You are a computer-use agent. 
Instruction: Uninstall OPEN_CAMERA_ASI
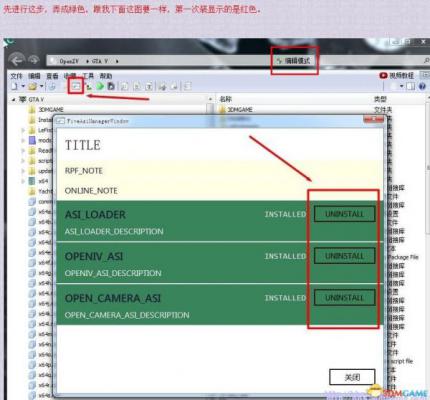tap(345, 297)
